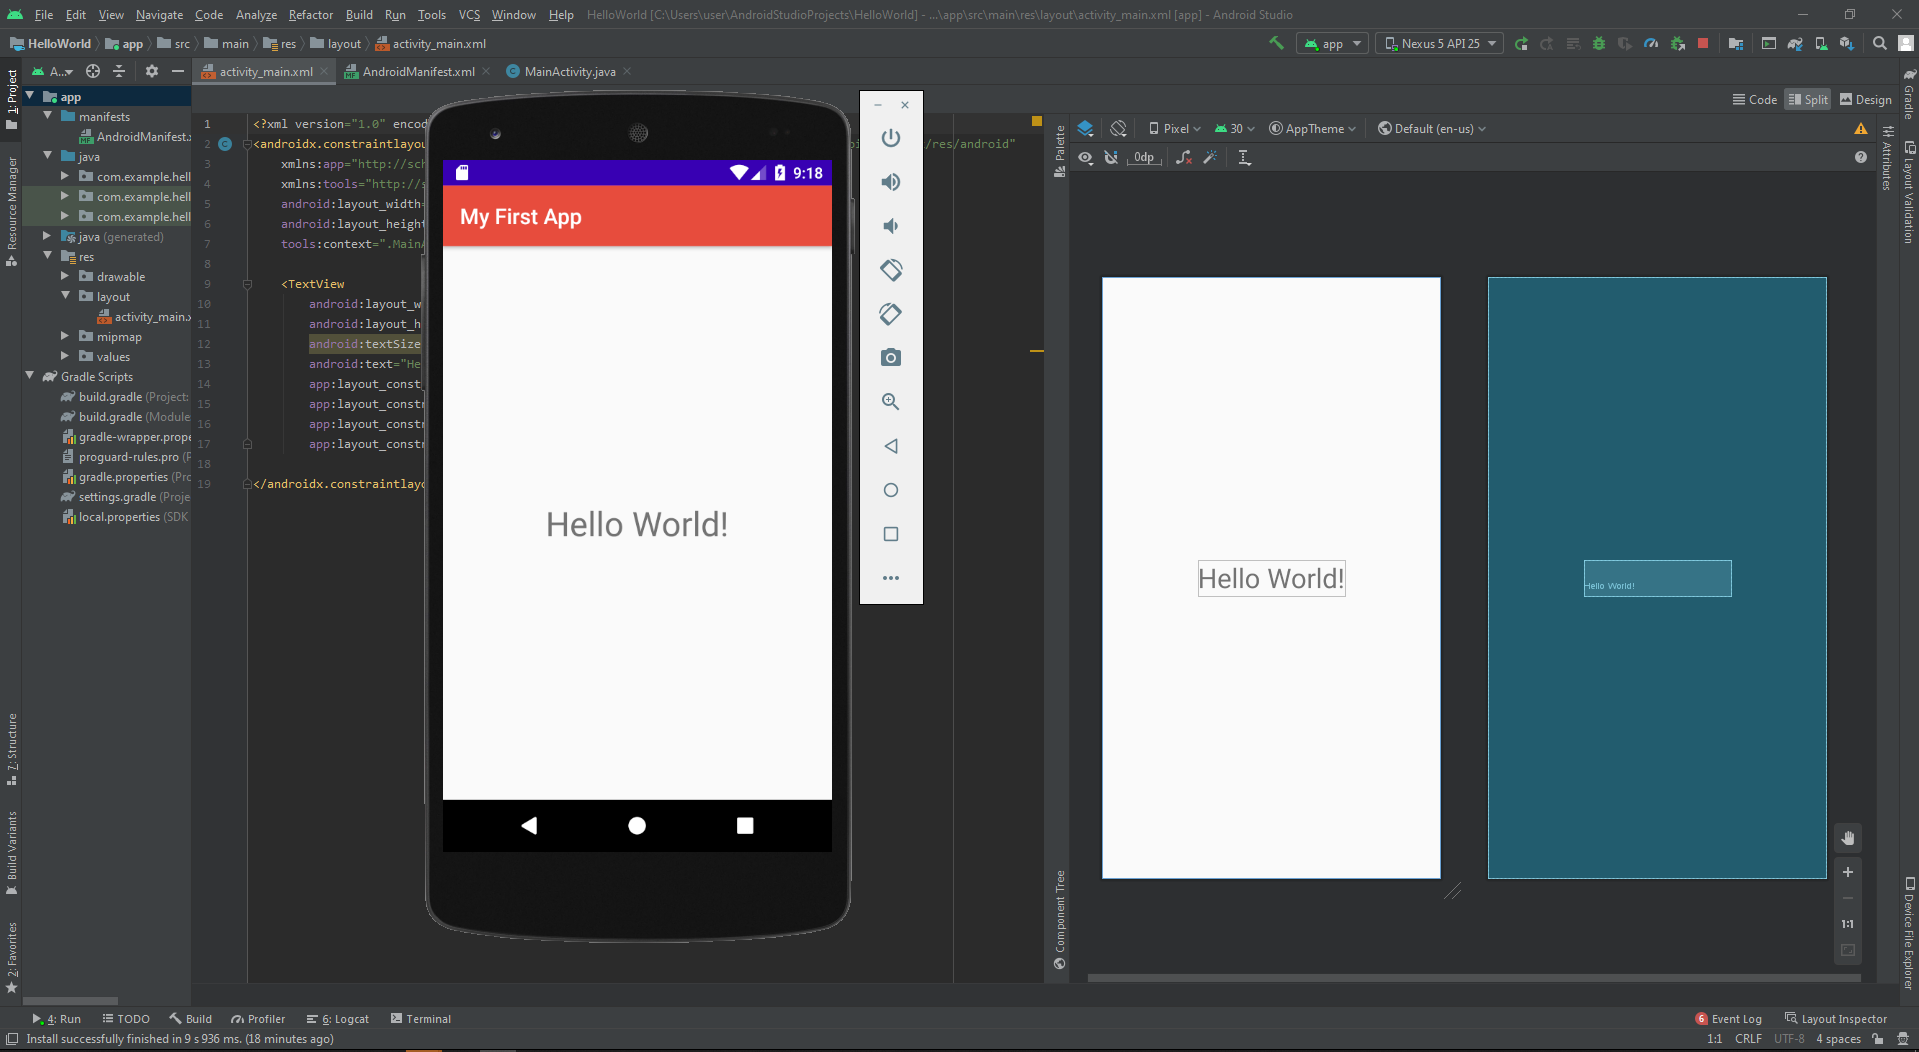
Task: Collapse the Gradle Scripts tree node
Action: point(30,376)
